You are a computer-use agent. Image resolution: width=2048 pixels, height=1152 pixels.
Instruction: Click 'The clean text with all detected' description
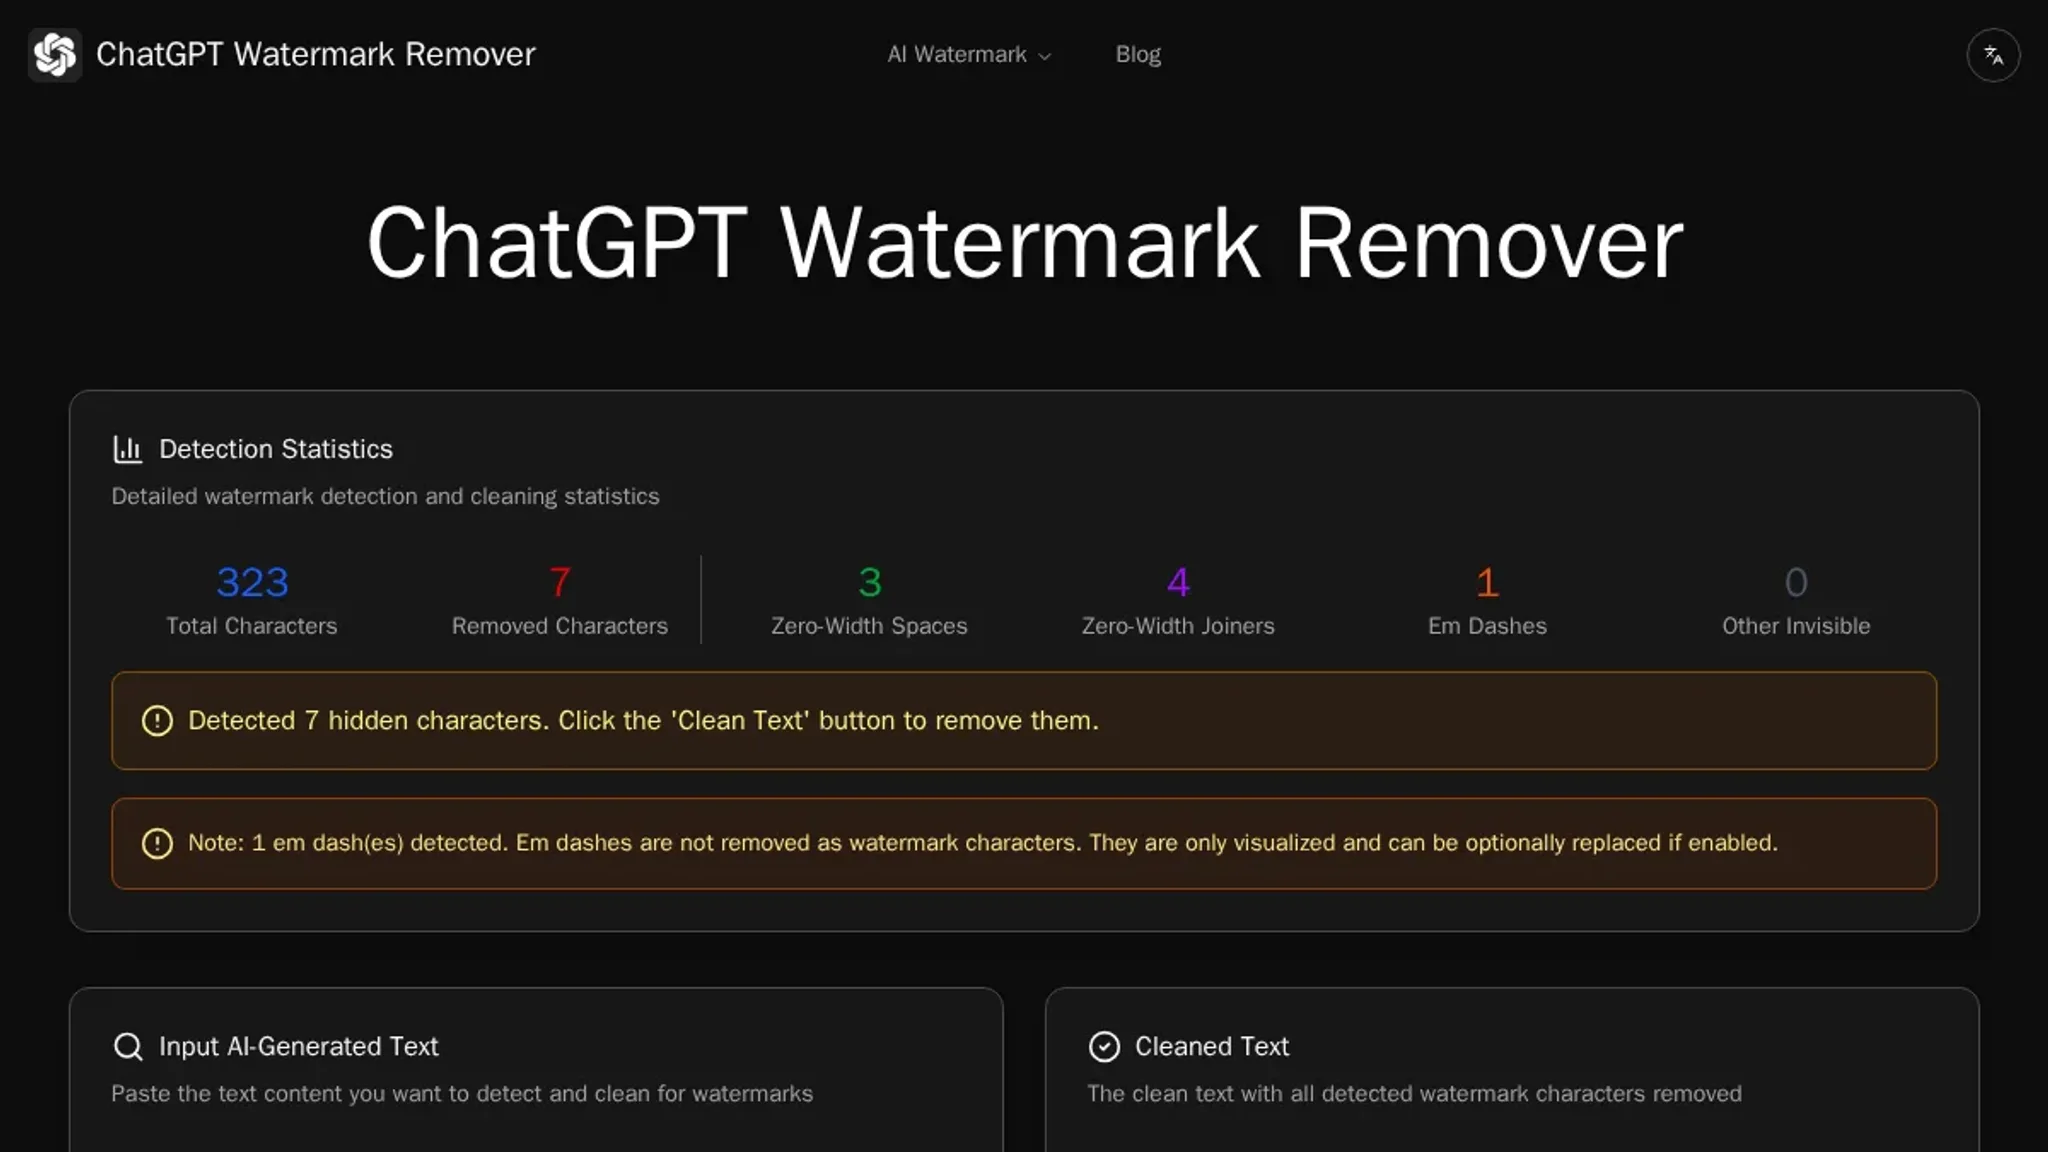1414,1094
